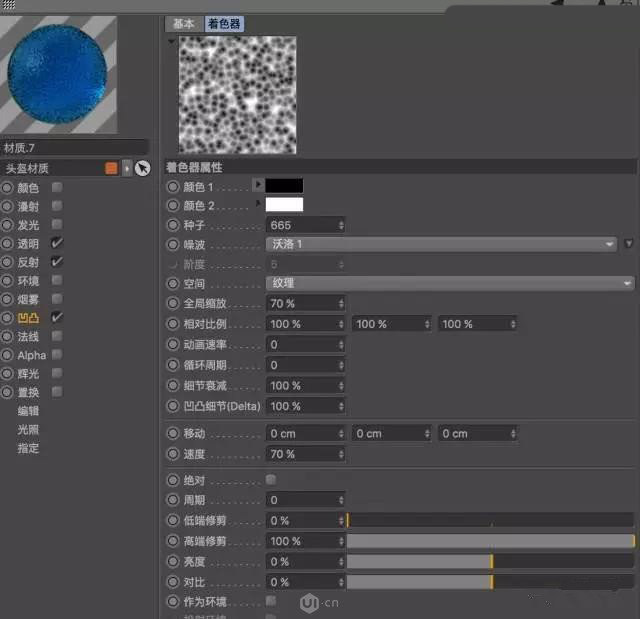Click the 种子 value stepper arrows
This screenshot has height=619, width=640.
click(x=341, y=225)
